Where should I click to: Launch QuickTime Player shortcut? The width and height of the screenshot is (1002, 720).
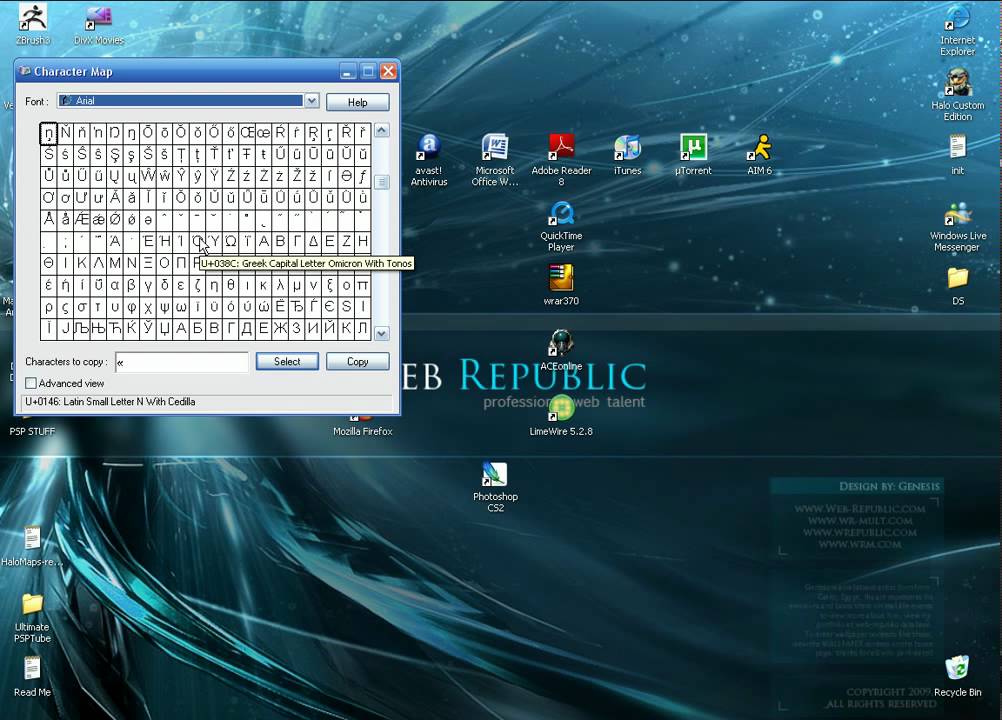(561, 226)
